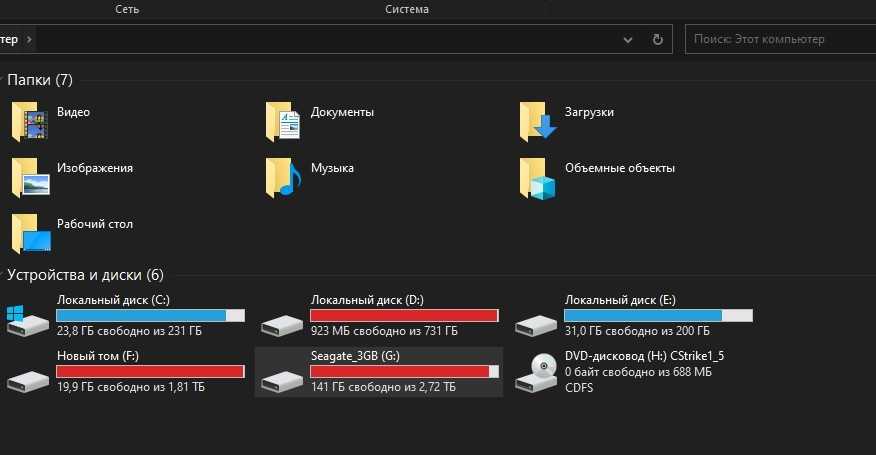Collapse the Устройства и диски (6) group
Image resolution: width=876 pixels, height=455 pixels.
coord(85,274)
